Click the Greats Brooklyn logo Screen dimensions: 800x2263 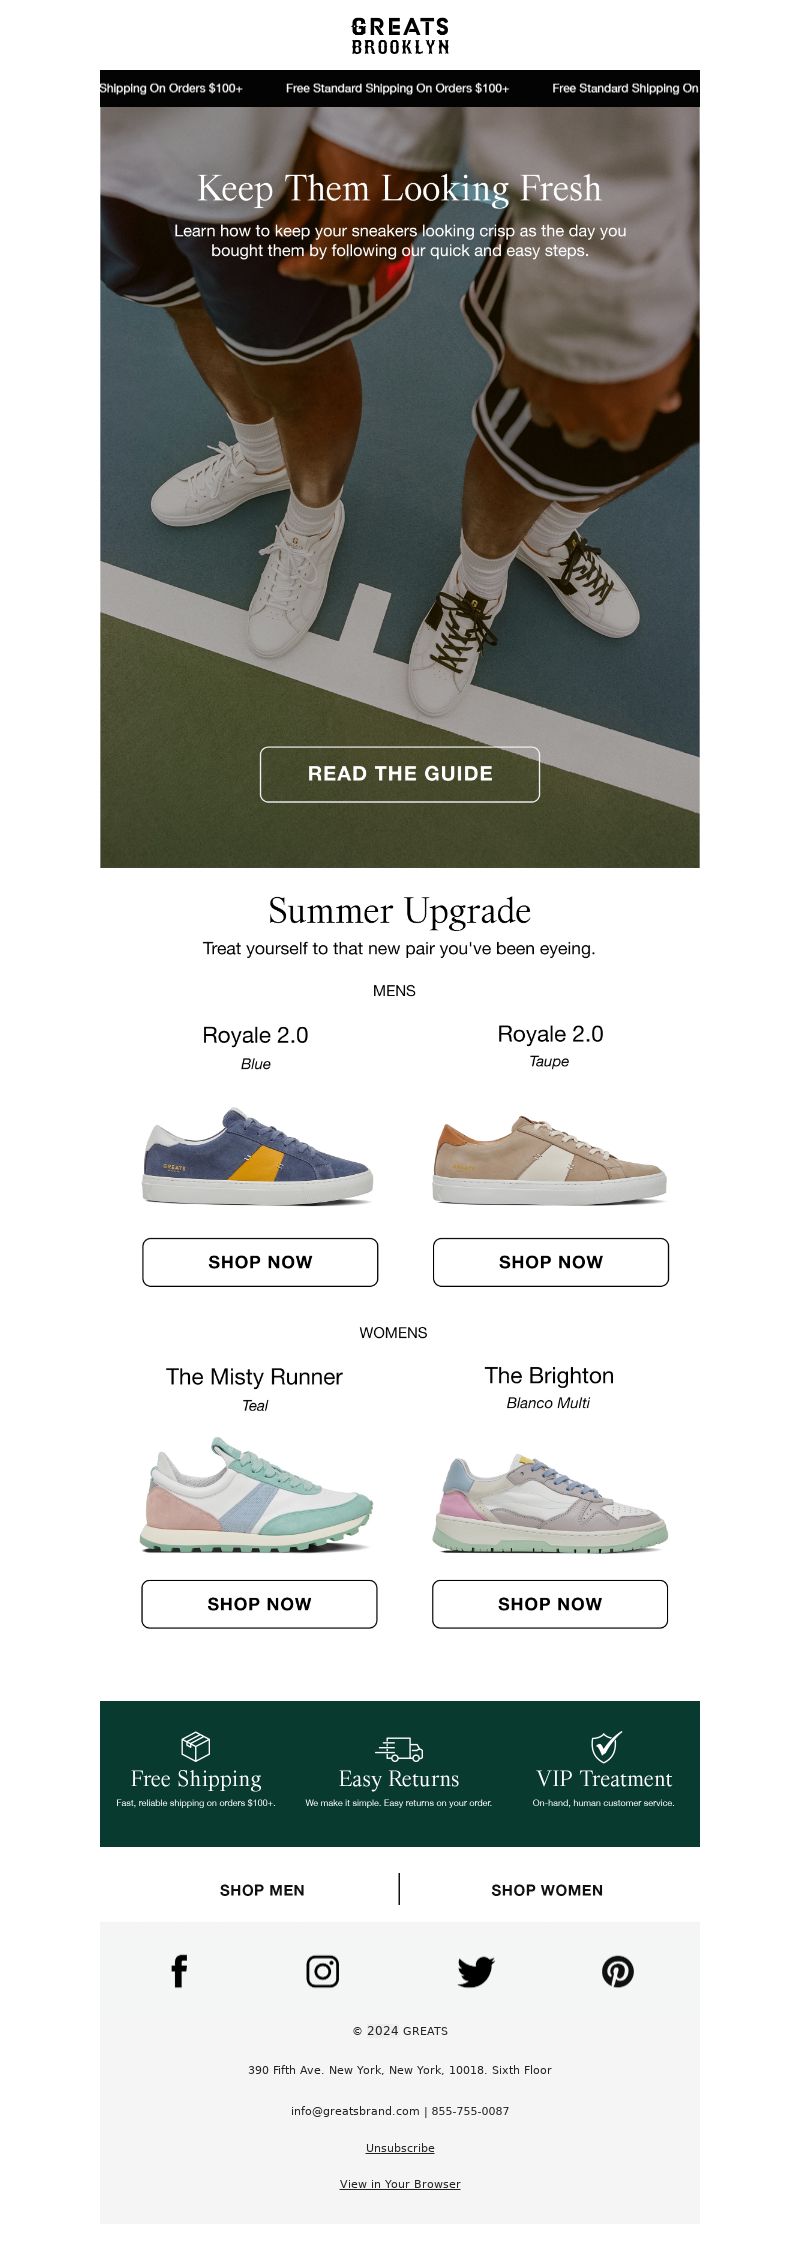point(400,36)
